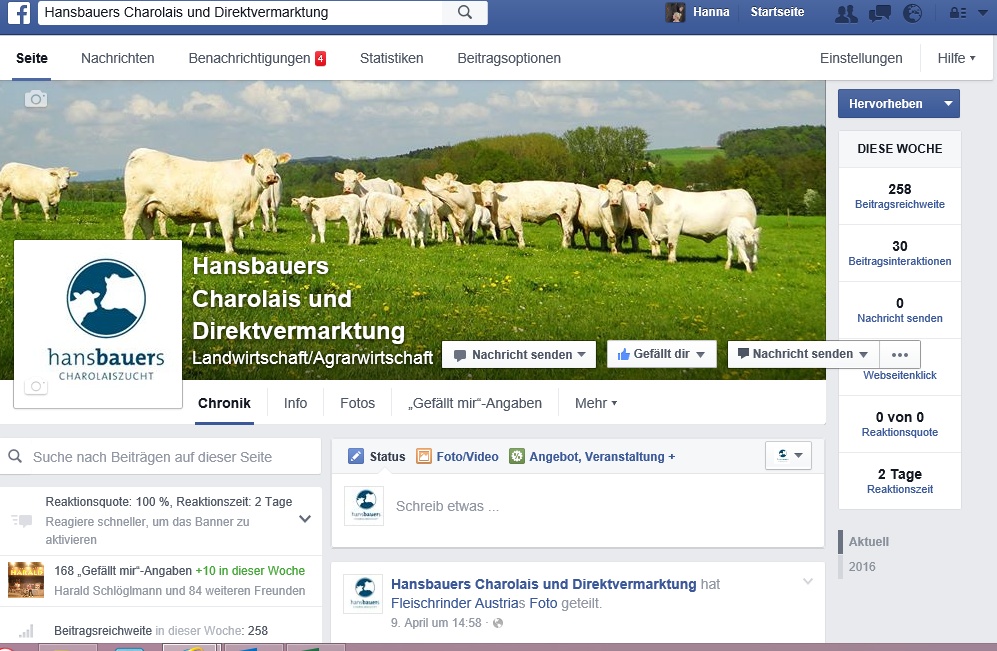
Task: Click the profile picture camera icon
Action: [36, 386]
